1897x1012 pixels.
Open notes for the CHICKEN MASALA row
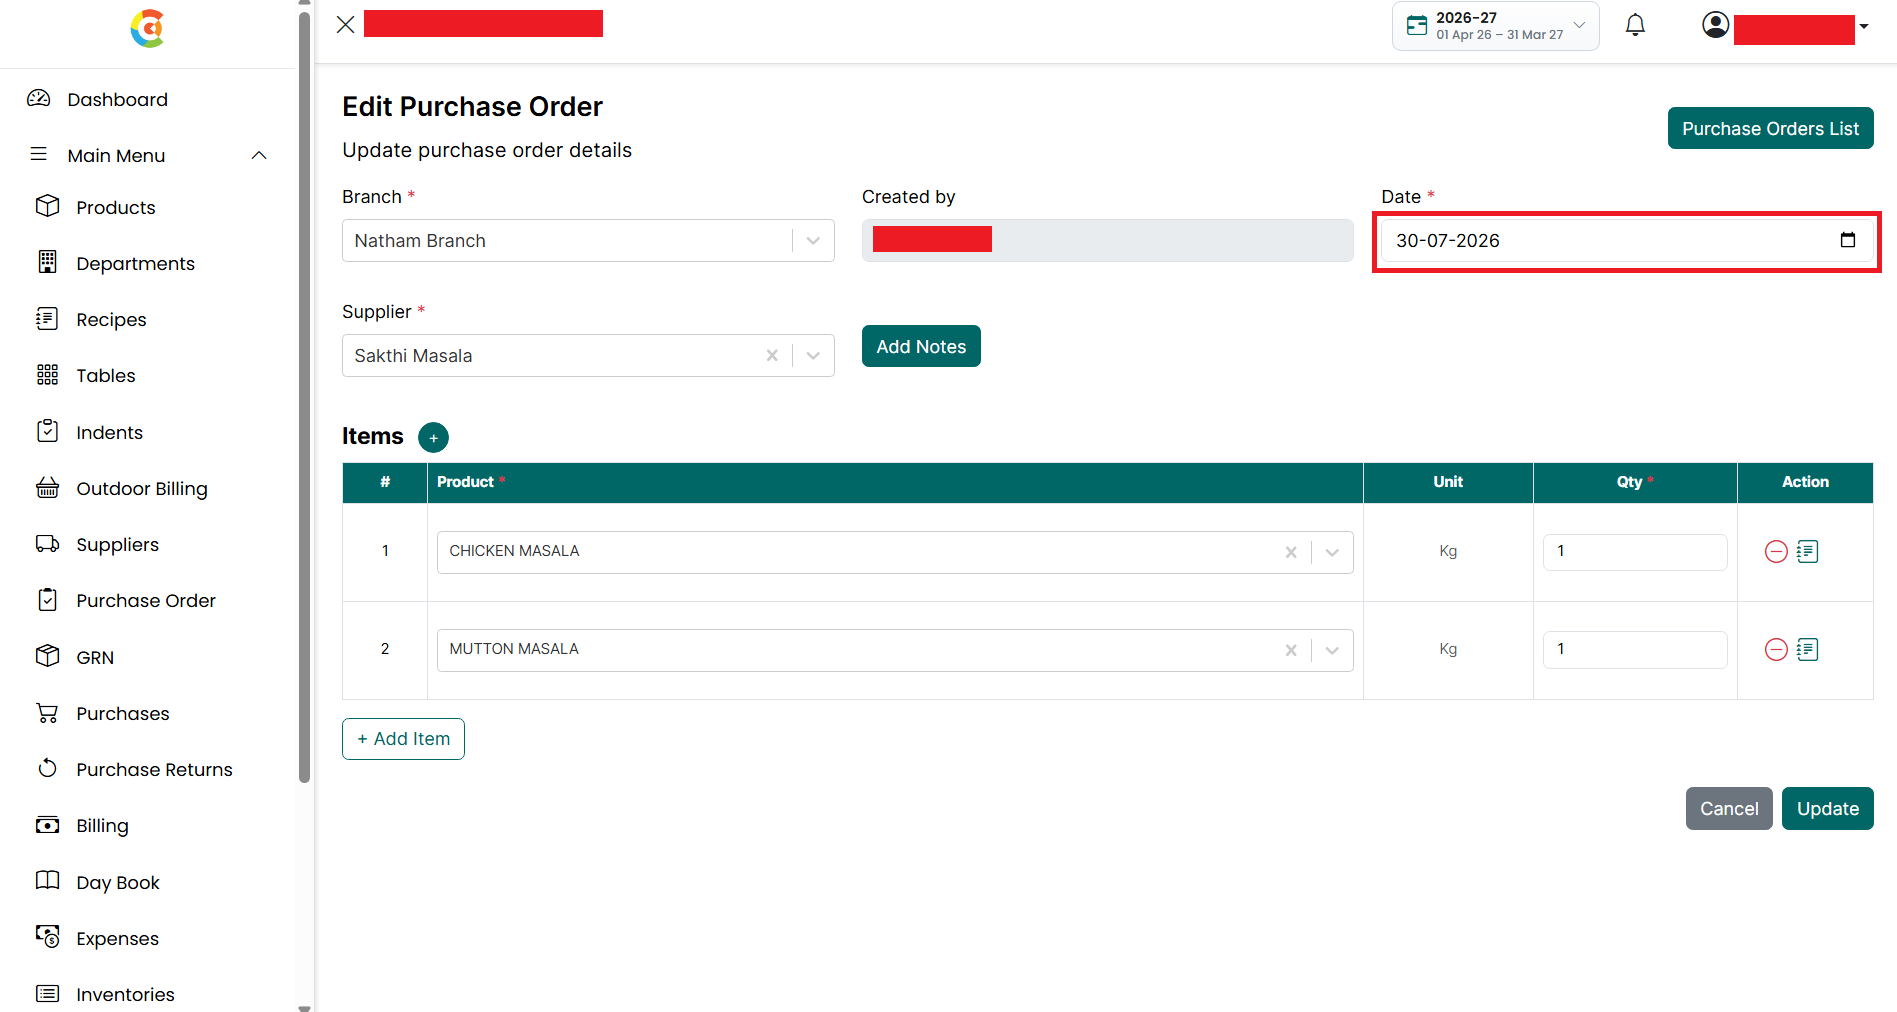coord(1807,551)
